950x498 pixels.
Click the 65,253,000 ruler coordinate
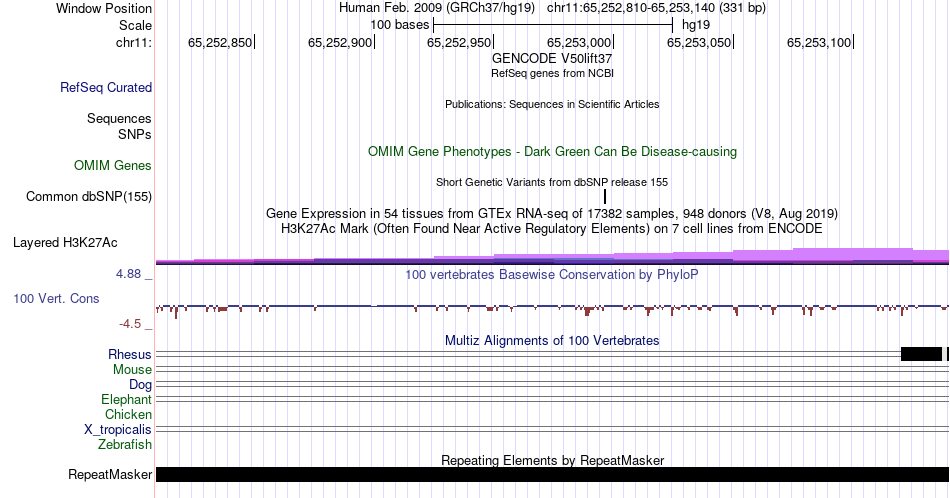[x=579, y=42]
